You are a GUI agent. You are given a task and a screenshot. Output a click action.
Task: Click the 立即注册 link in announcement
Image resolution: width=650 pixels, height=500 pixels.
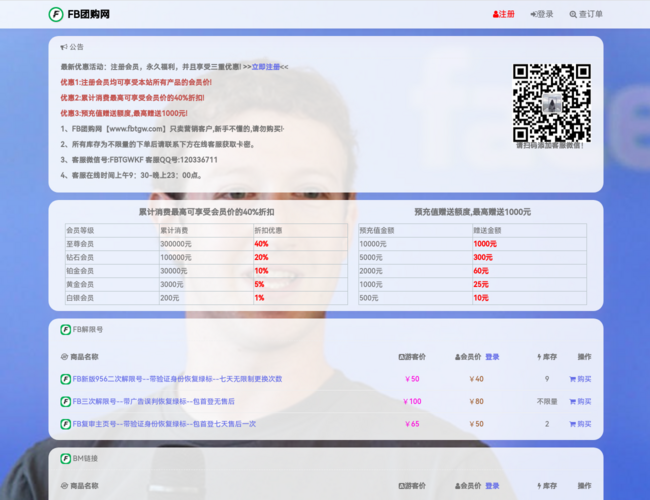pos(266,67)
